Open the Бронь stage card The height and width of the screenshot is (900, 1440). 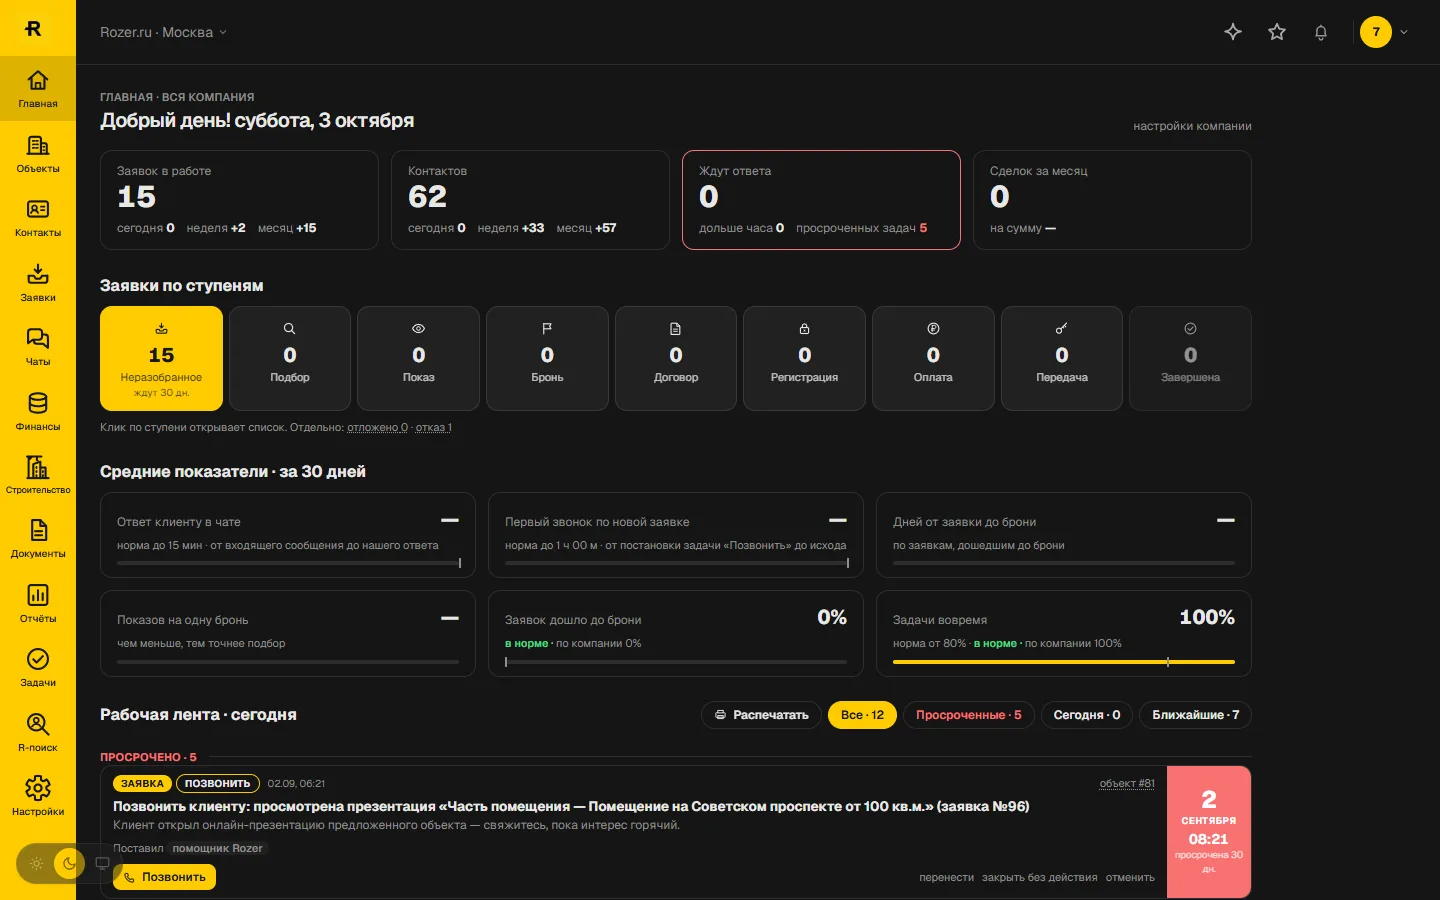(547, 358)
